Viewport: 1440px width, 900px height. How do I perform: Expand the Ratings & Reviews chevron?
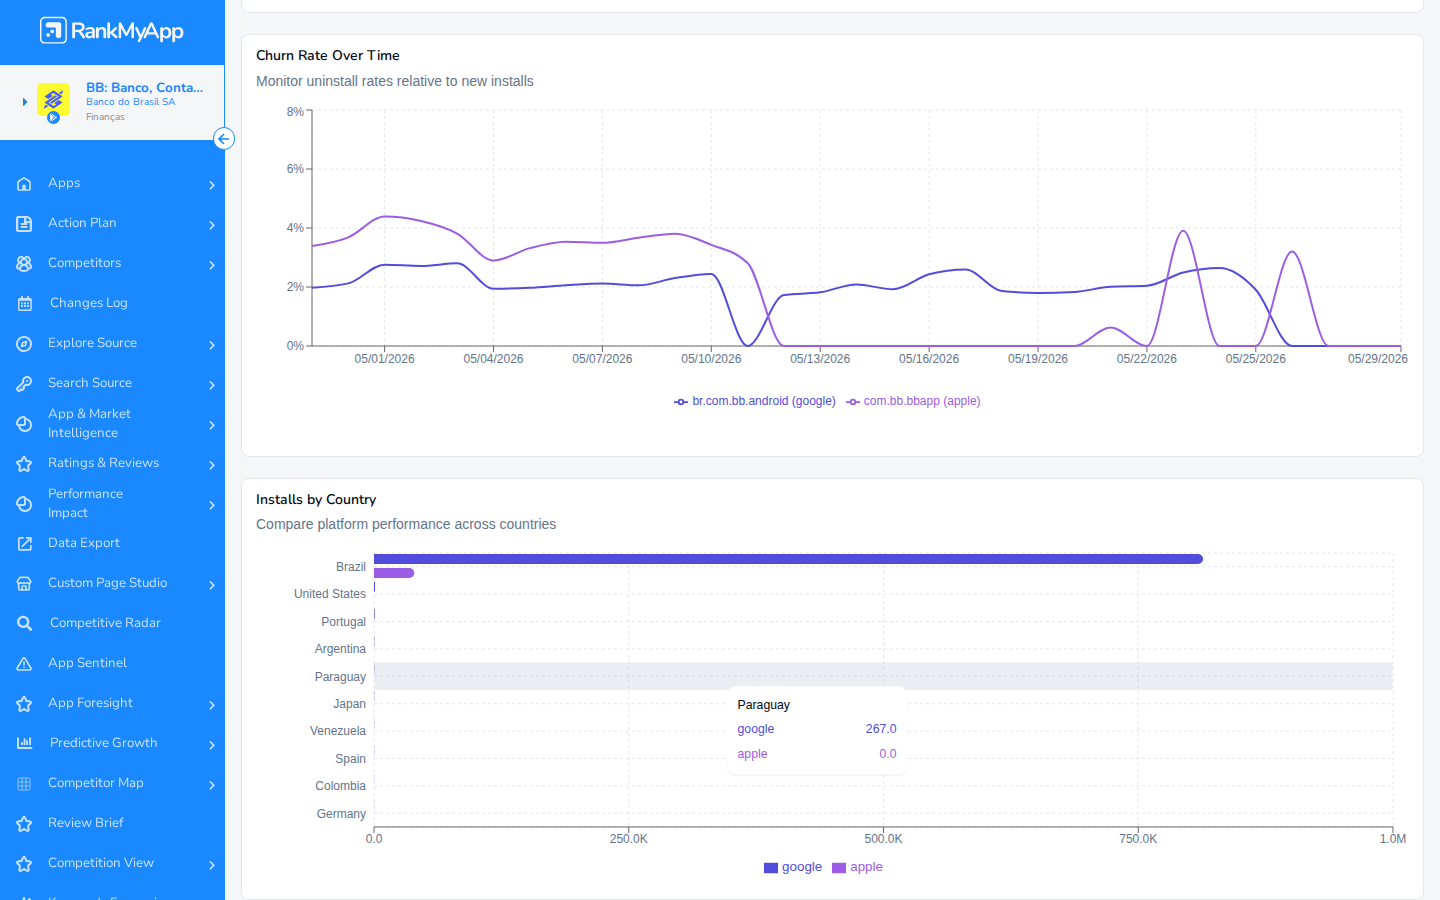[212, 465]
